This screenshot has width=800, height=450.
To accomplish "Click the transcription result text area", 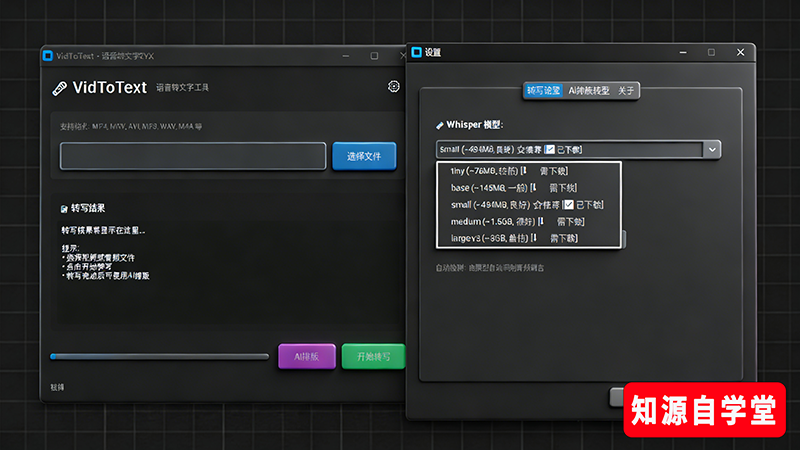I will pos(230,273).
